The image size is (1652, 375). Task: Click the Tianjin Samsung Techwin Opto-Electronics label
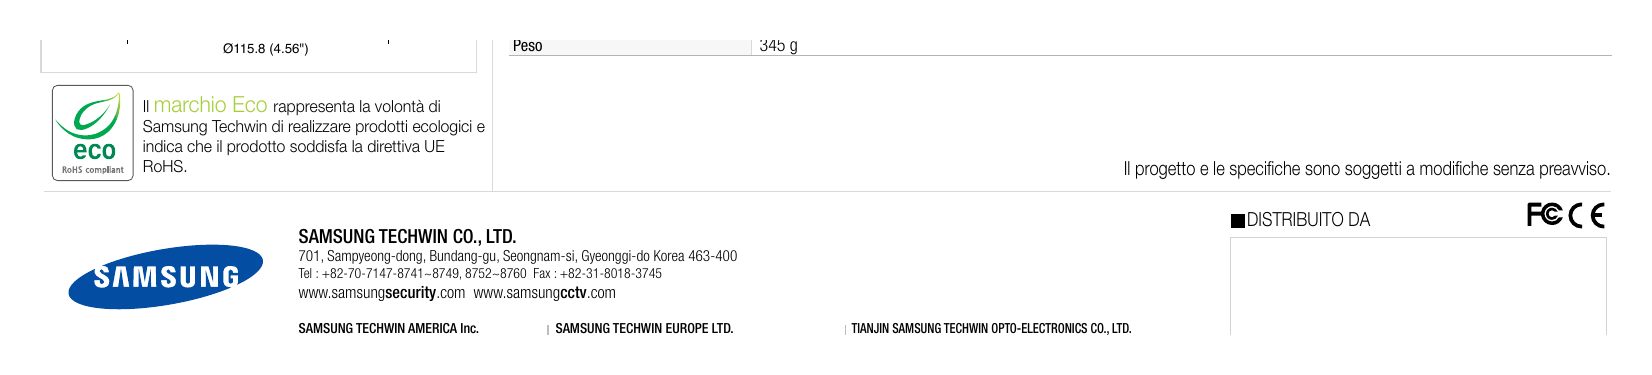pos(991,328)
